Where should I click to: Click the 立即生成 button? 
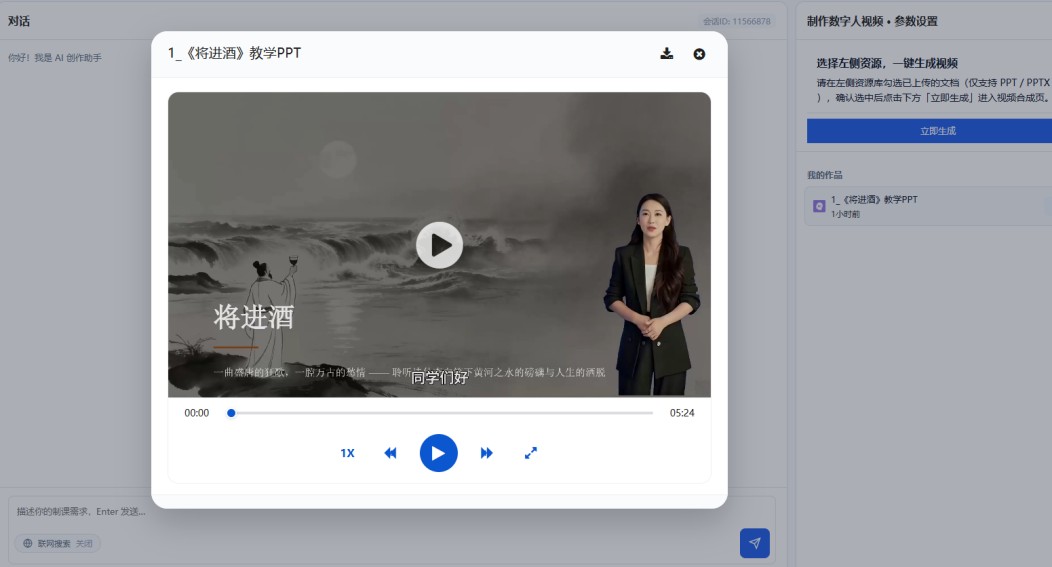pyautogui.click(x=929, y=131)
